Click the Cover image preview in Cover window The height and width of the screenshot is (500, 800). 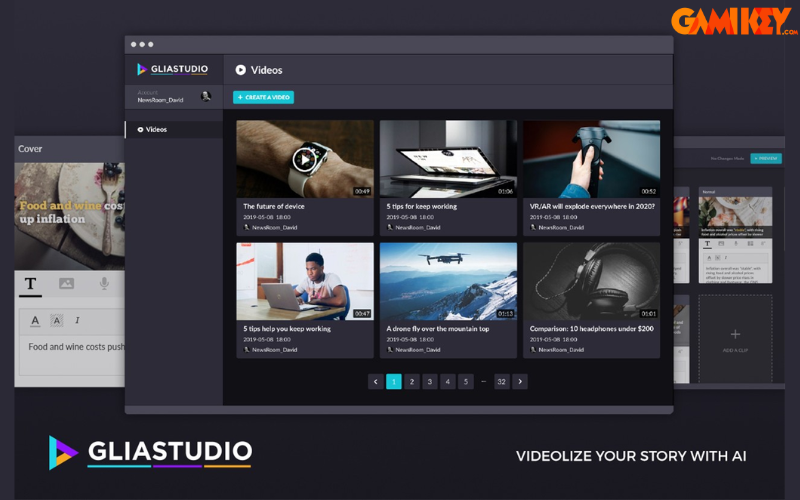pyautogui.click(x=69, y=216)
